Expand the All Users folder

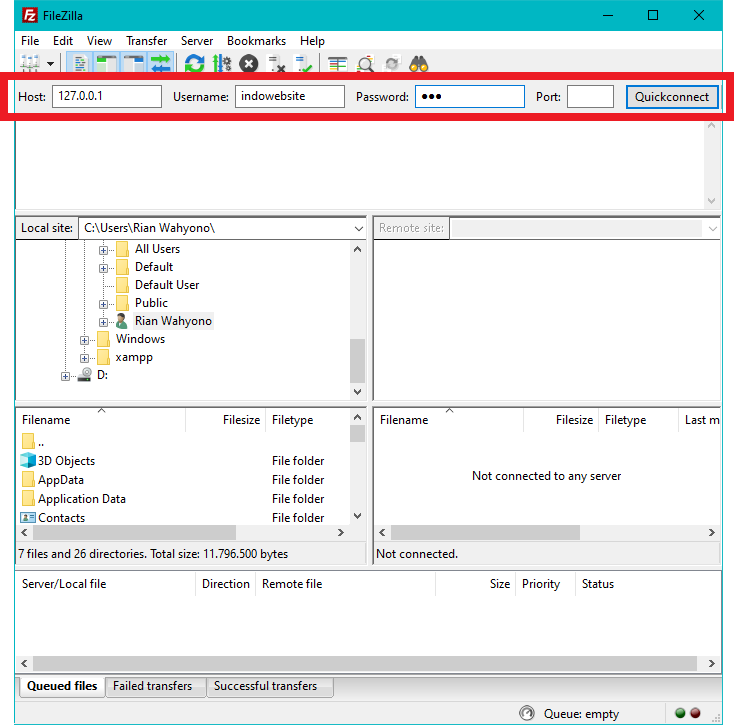tap(103, 250)
